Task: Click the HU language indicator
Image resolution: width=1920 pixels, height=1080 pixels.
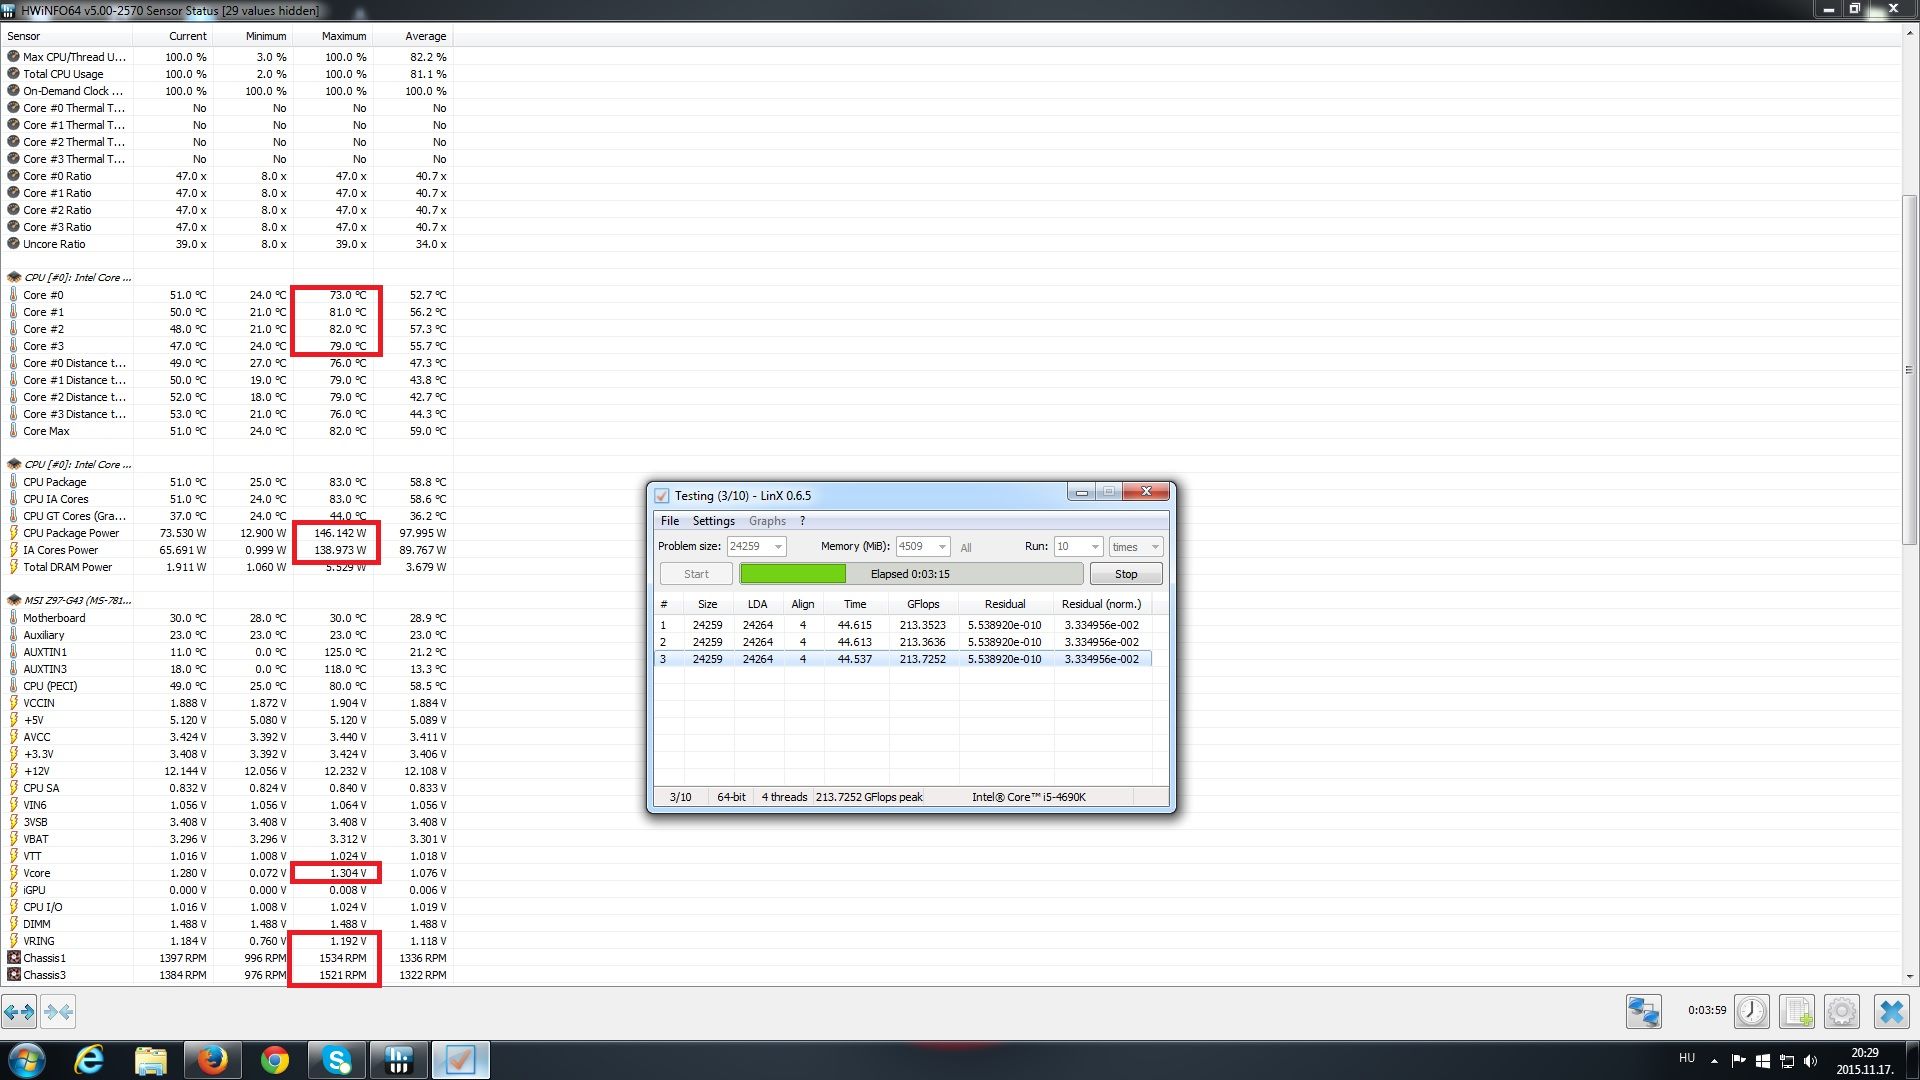Action: click(x=1687, y=1058)
